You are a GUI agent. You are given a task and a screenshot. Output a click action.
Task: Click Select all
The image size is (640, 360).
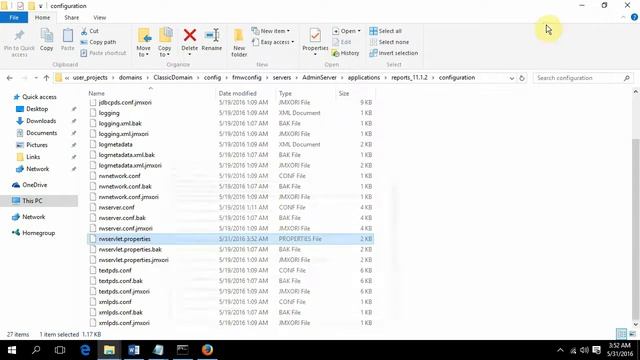(x=386, y=31)
